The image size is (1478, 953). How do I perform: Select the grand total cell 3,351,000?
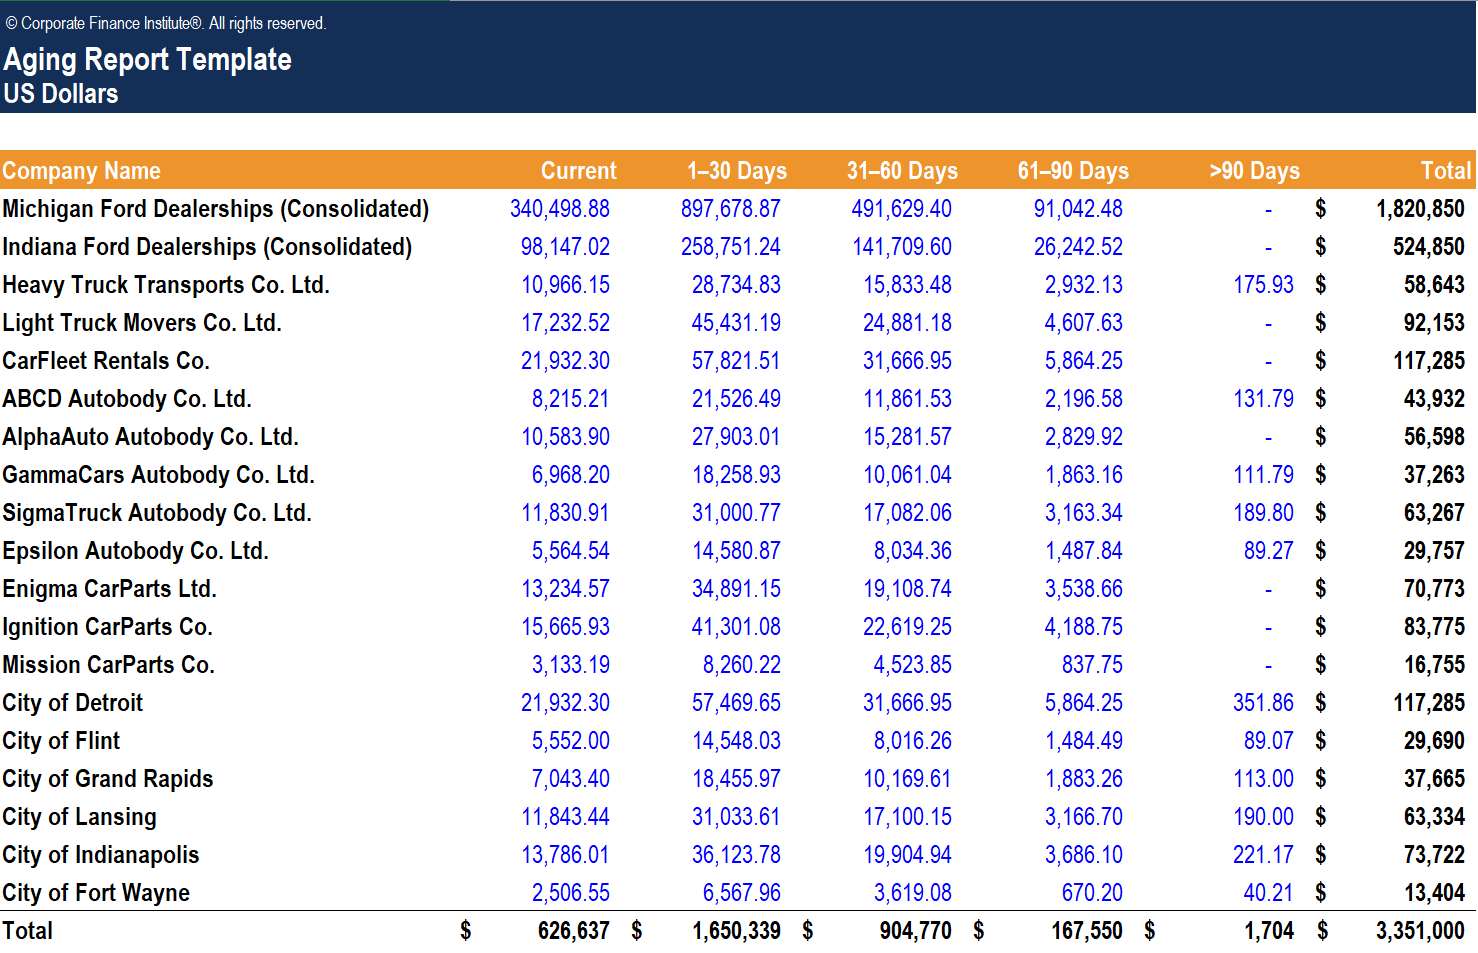[1419, 931]
